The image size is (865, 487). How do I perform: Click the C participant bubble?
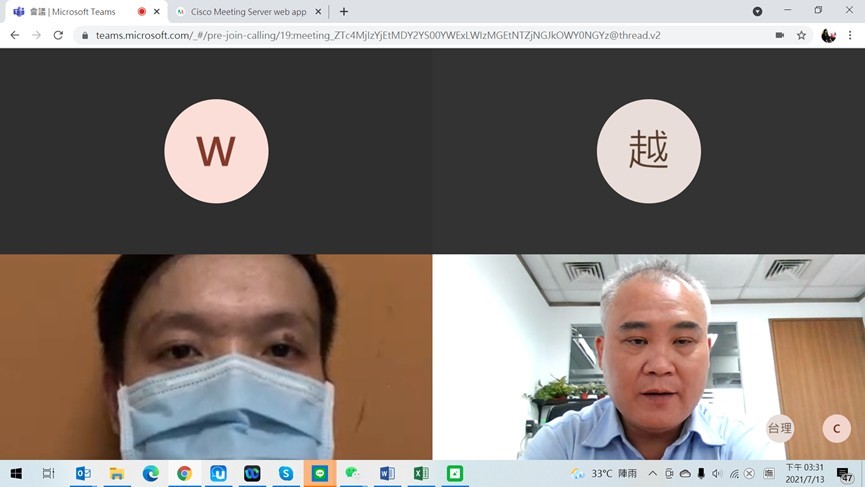(x=836, y=429)
